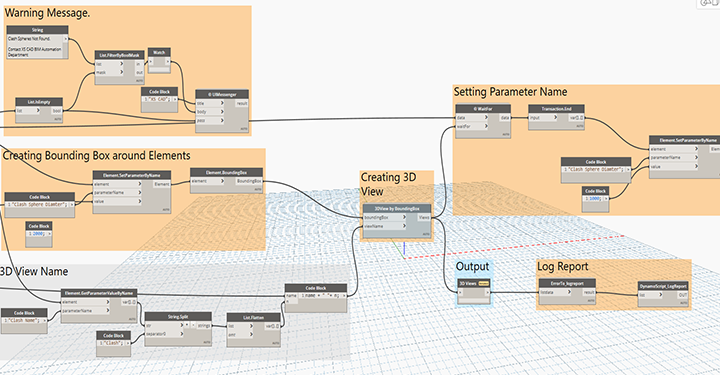Screen dimensions: 720x375
Task: Click the DynamoScript_LogReport node header
Action: click(x=663, y=286)
